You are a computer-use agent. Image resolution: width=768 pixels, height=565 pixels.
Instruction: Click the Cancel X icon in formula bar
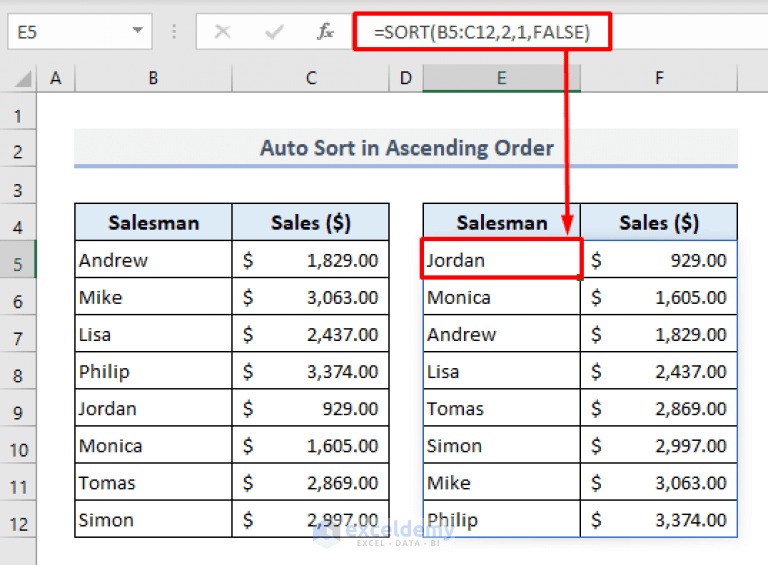(x=222, y=32)
